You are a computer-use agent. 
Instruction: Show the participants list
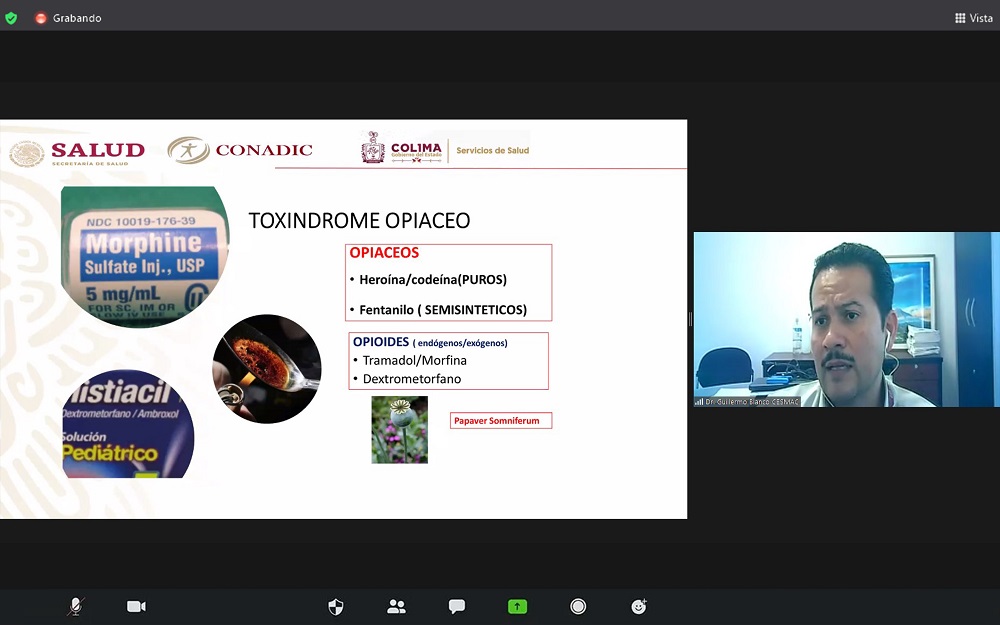coord(396,606)
